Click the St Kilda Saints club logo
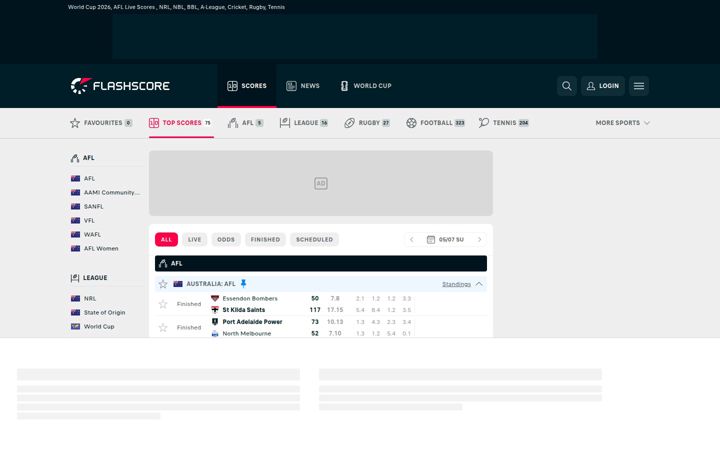The height and width of the screenshot is (450, 720). click(x=214, y=310)
